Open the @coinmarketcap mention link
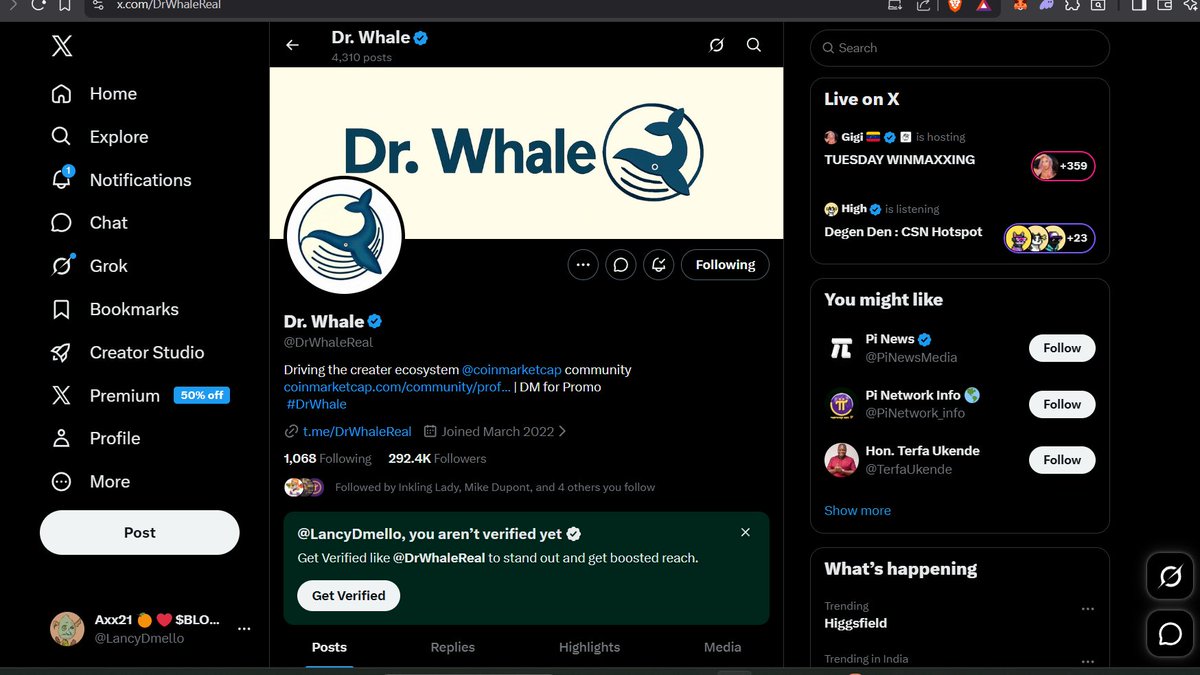1200x675 pixels. coord(511,370)
